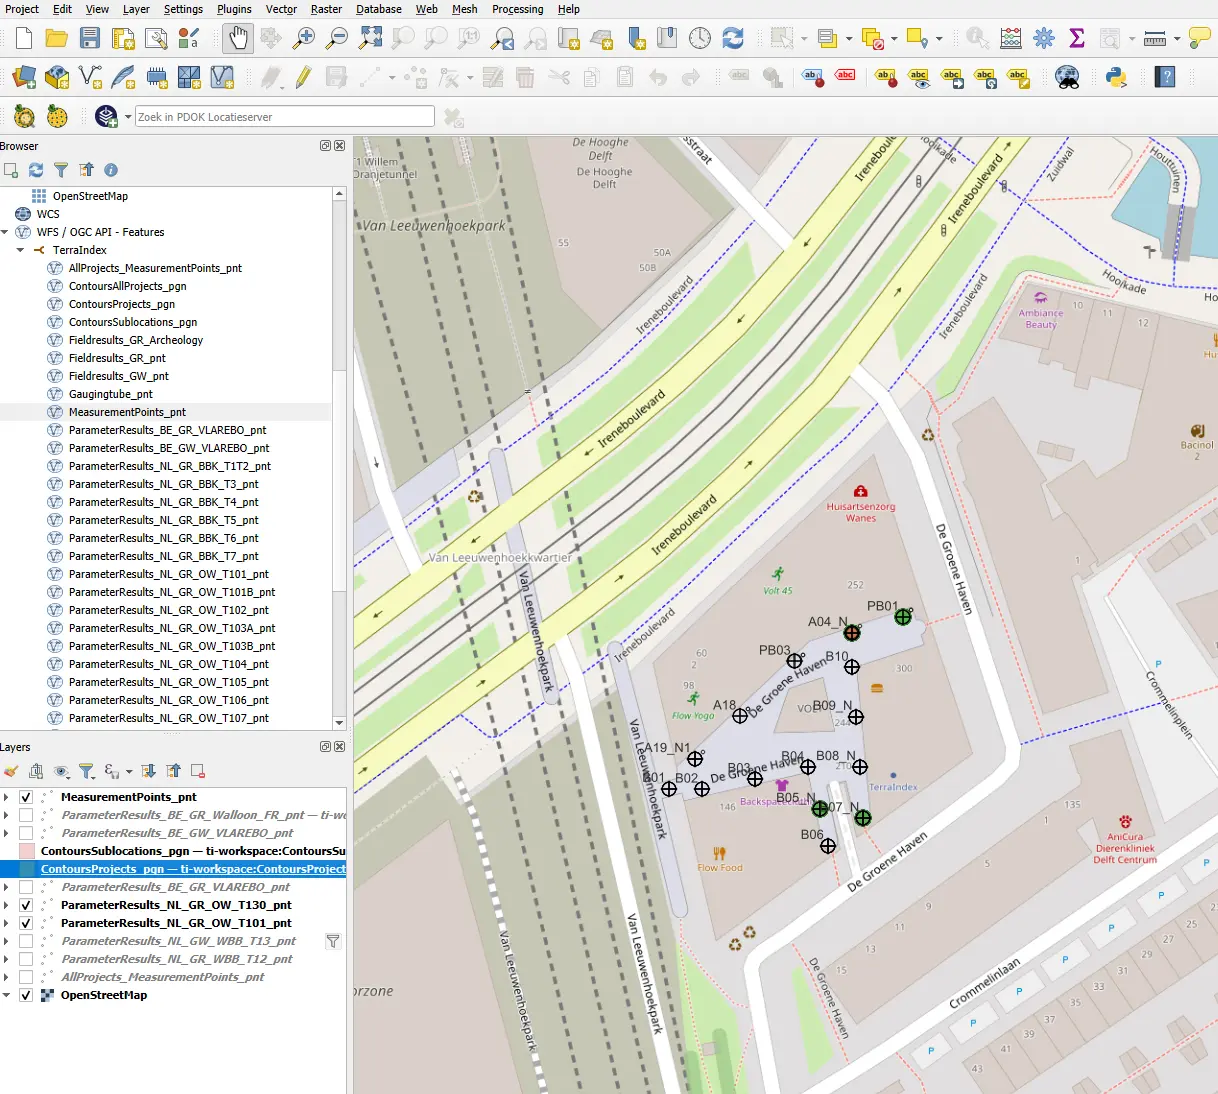Click the Statistical Summary sigma icon
Screen dimensions: 1218x1094
pos(1077,39)
